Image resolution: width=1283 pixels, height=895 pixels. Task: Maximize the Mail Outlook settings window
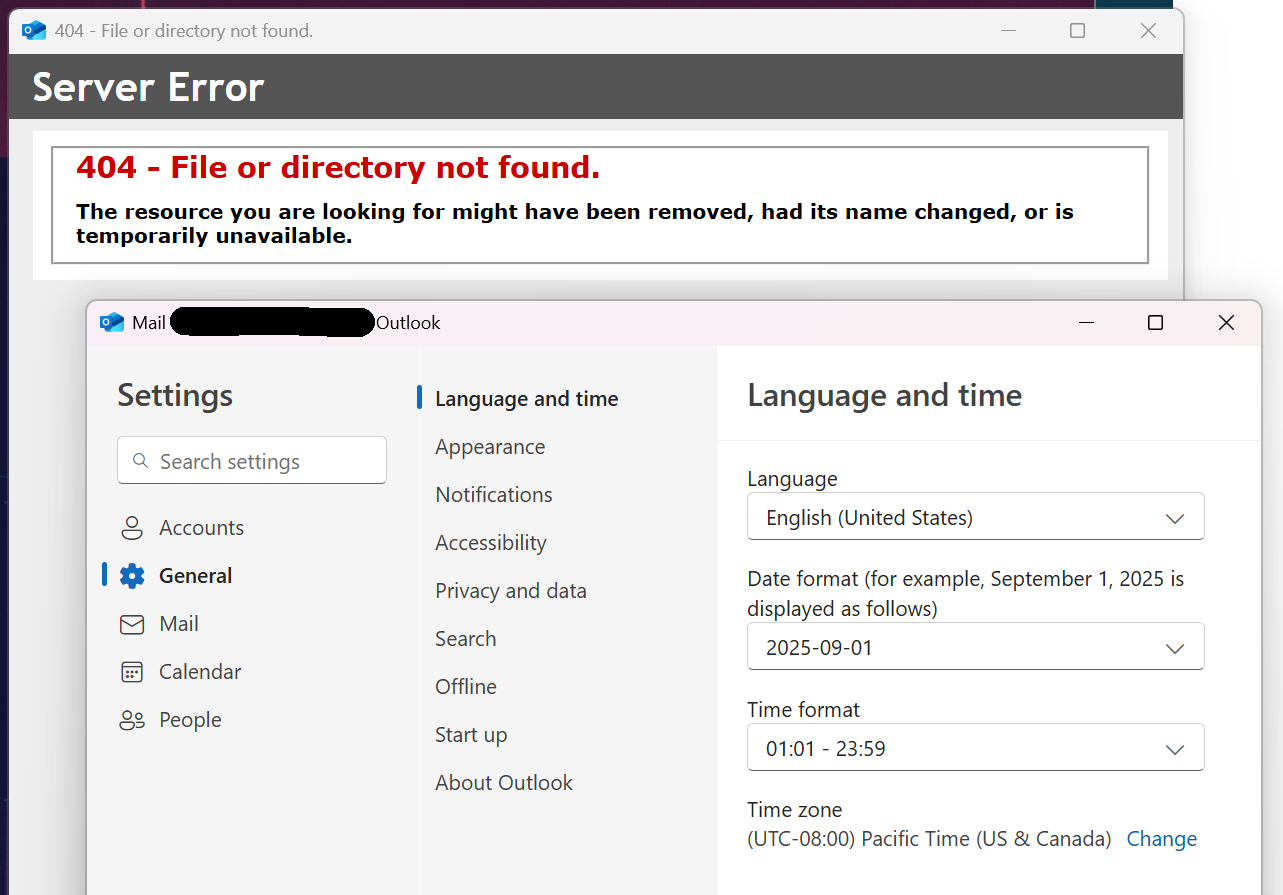(x=1155, y=322)
